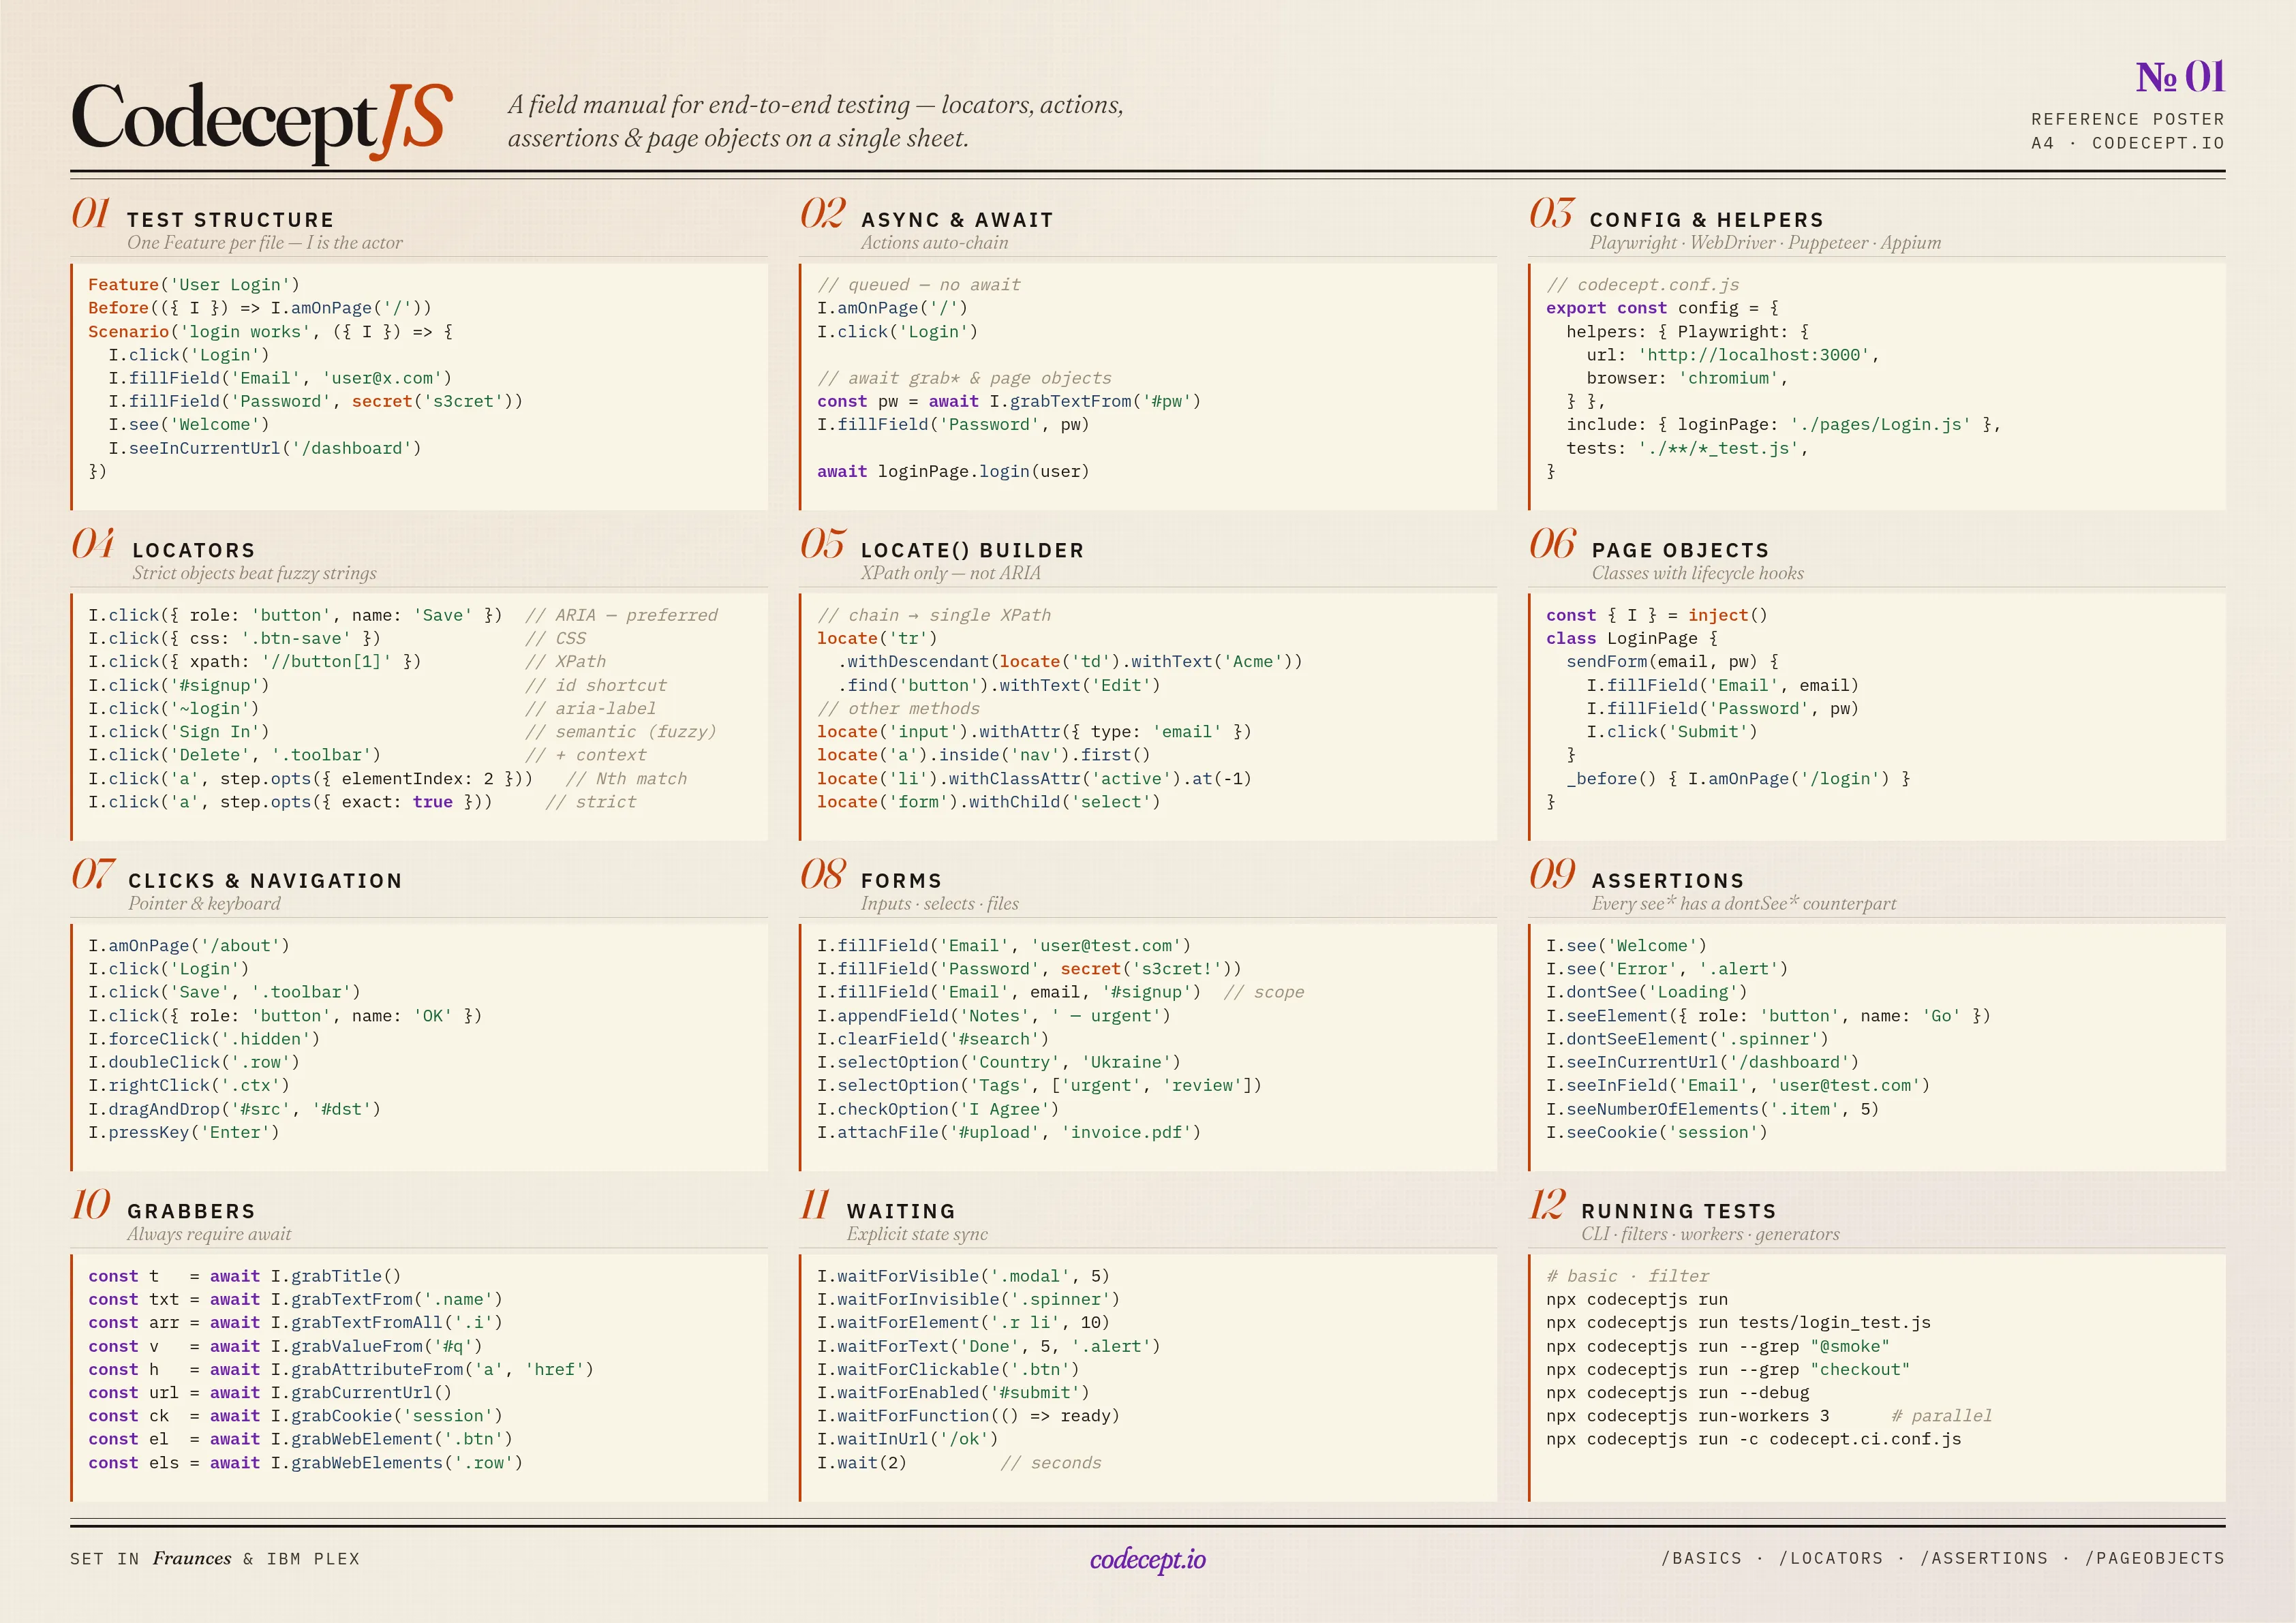
Task: Click the CONFIG & HELPERS section heading
Action: pyautogui.click(x=1707, y=220)
